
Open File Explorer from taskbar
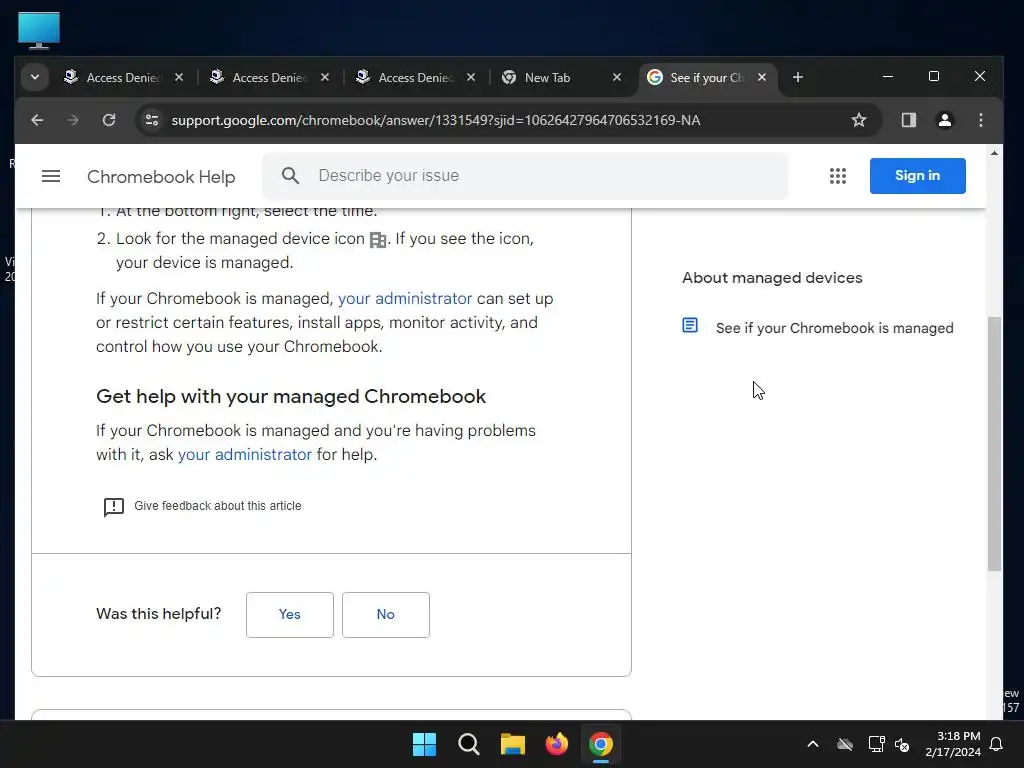[513, 744]
